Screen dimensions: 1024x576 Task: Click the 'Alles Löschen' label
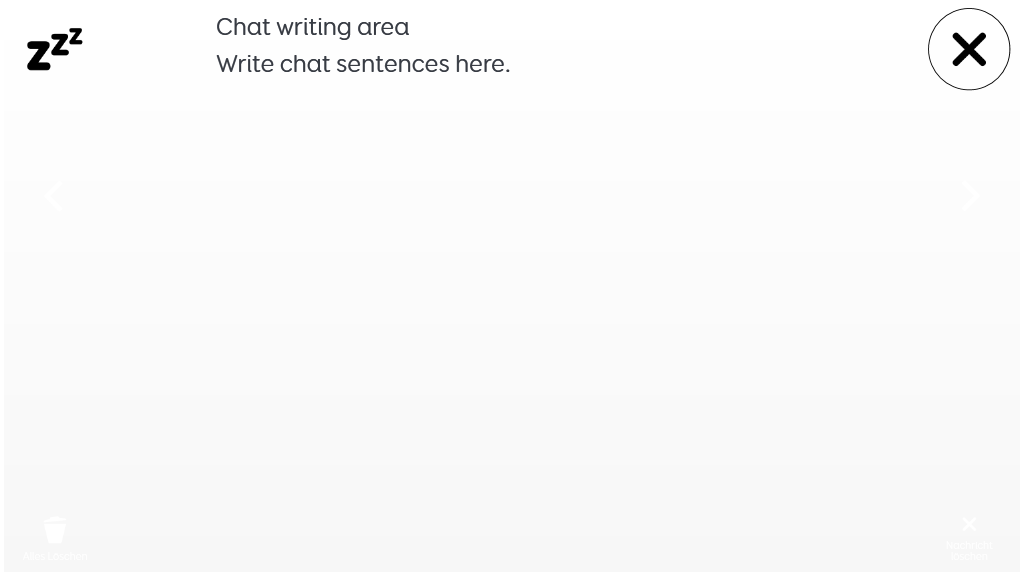click(55, 556)
